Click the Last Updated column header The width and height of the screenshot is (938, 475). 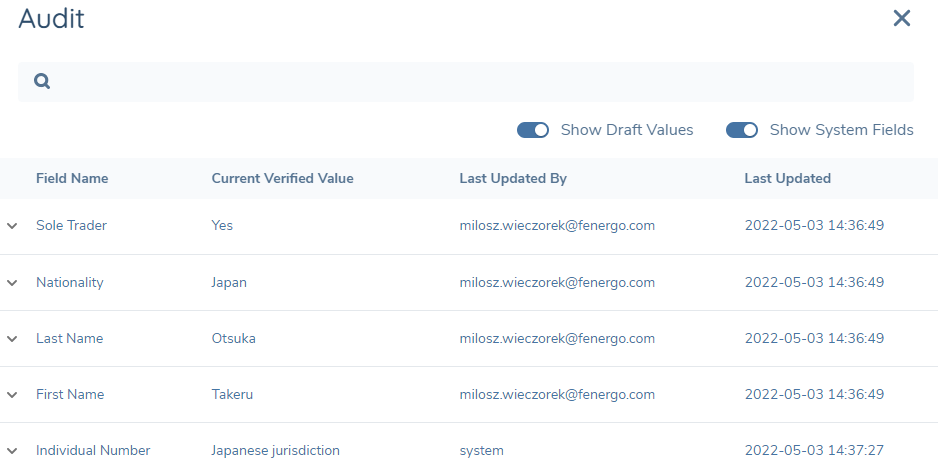point(787,179)
